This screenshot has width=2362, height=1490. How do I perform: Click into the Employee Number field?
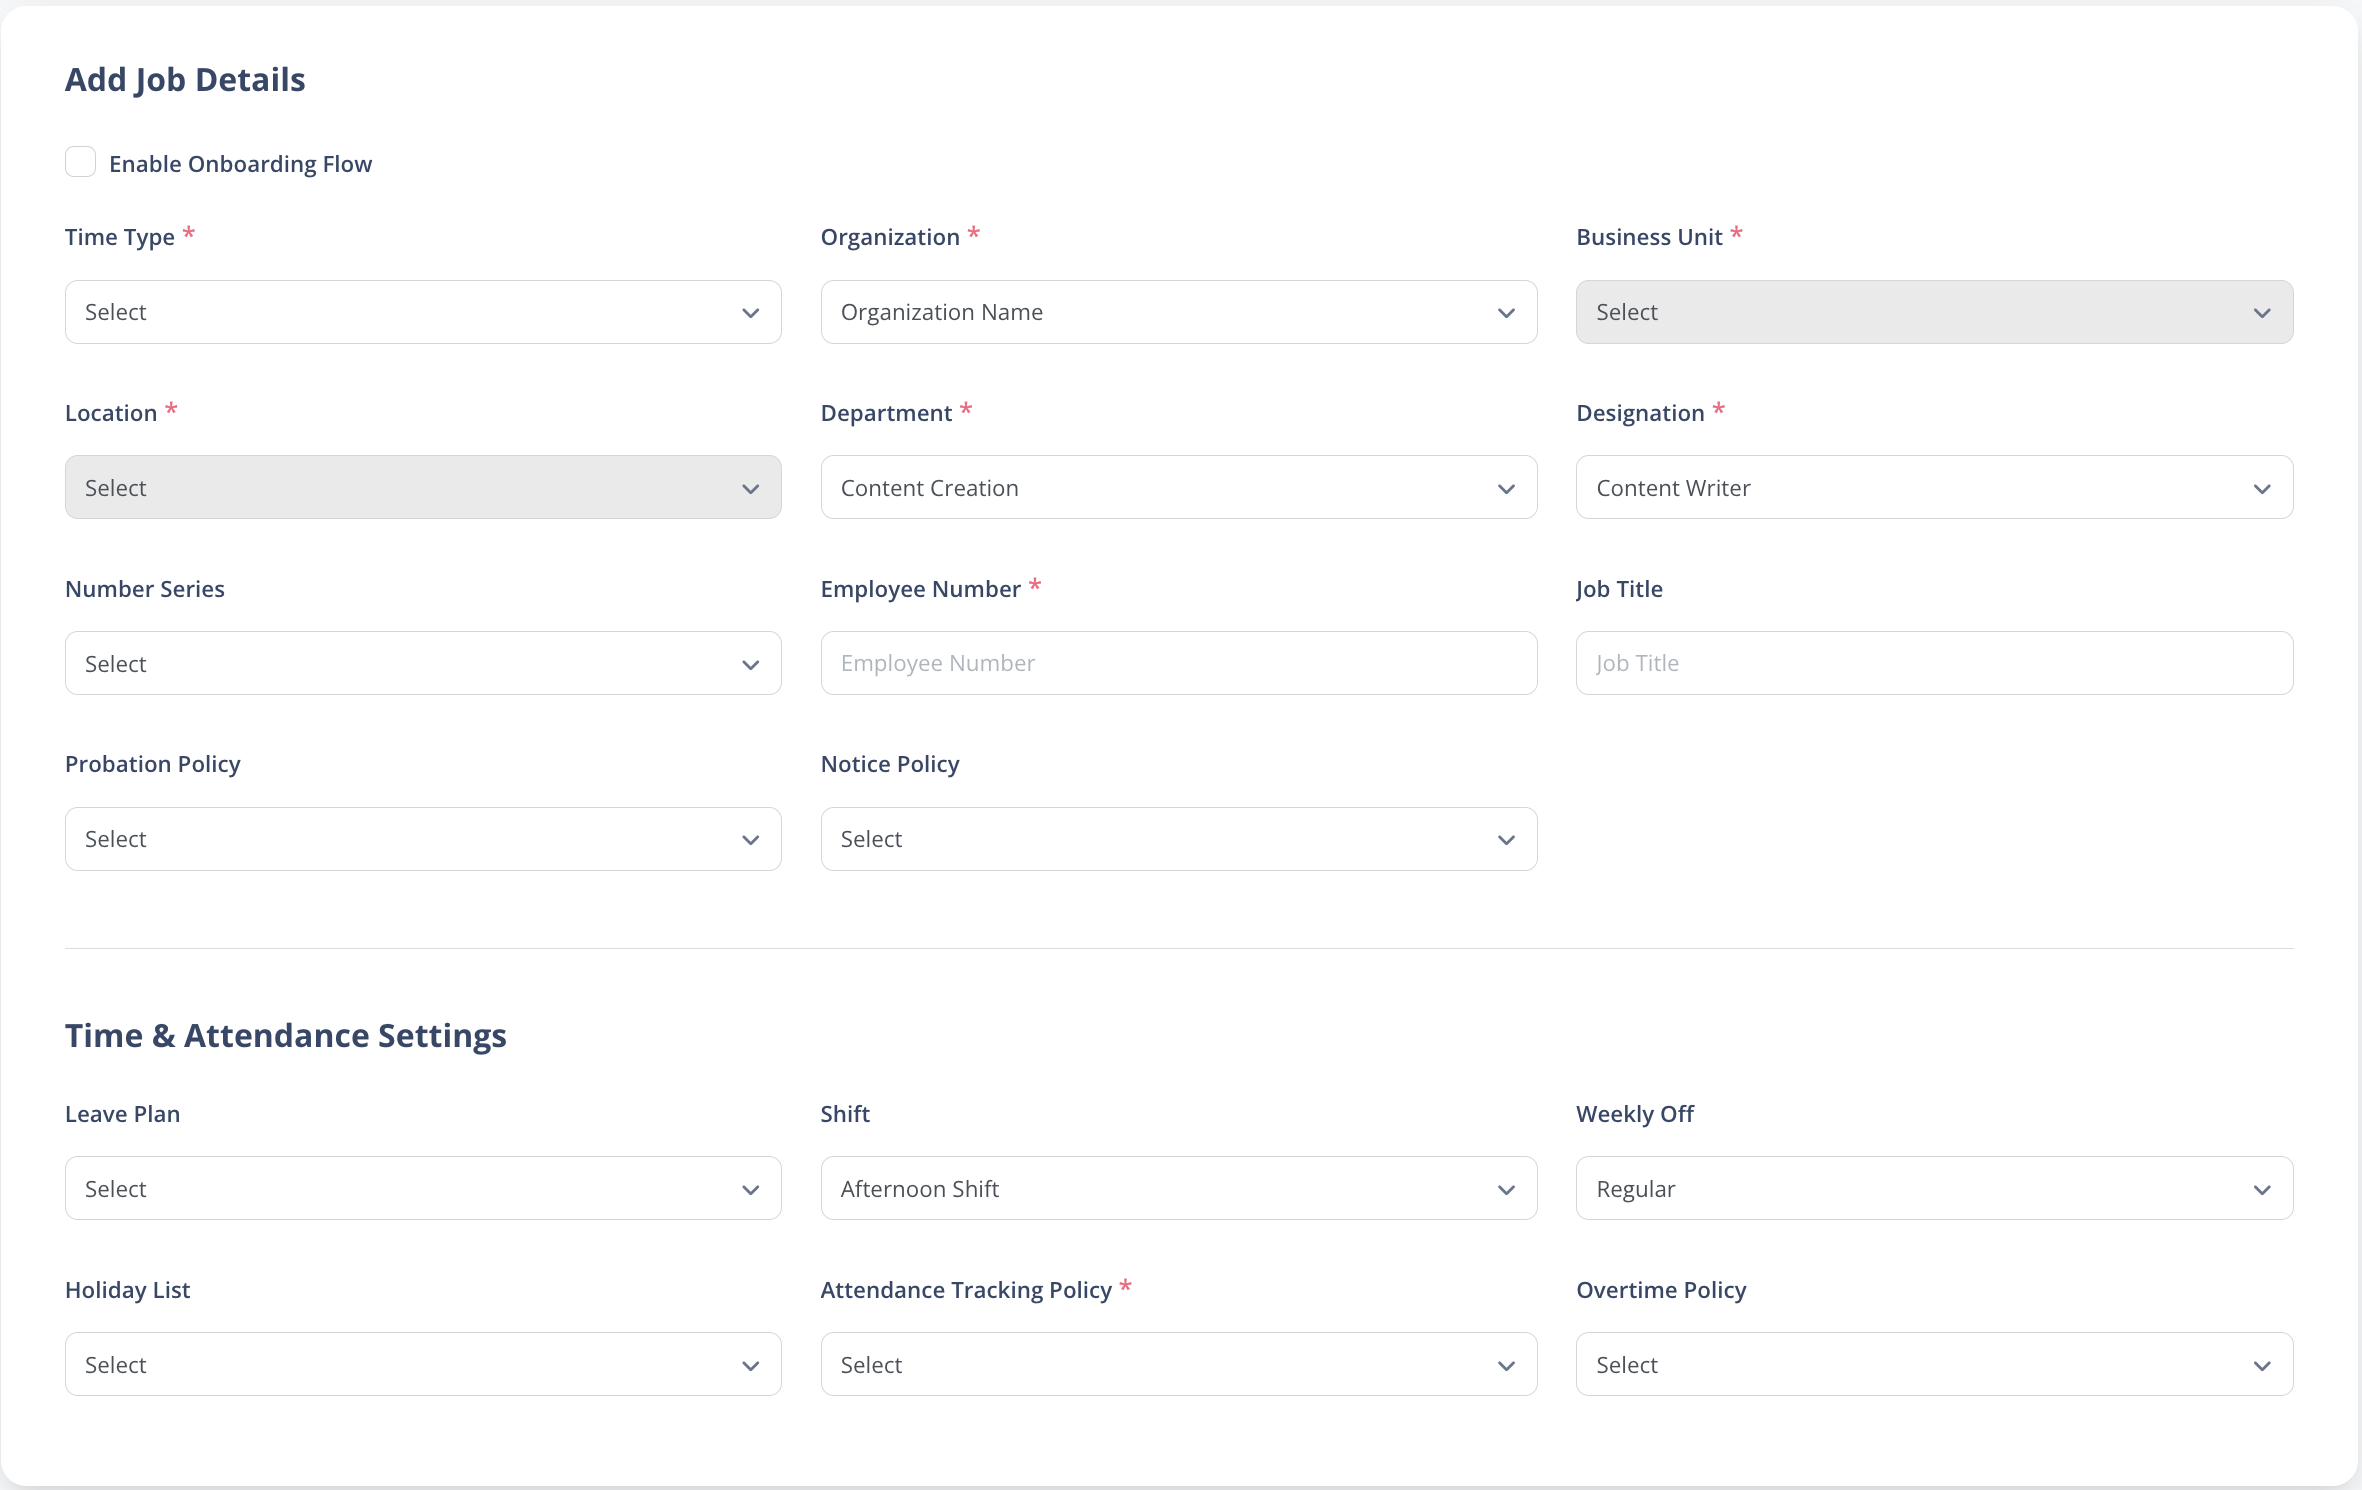coord(1179,663)
